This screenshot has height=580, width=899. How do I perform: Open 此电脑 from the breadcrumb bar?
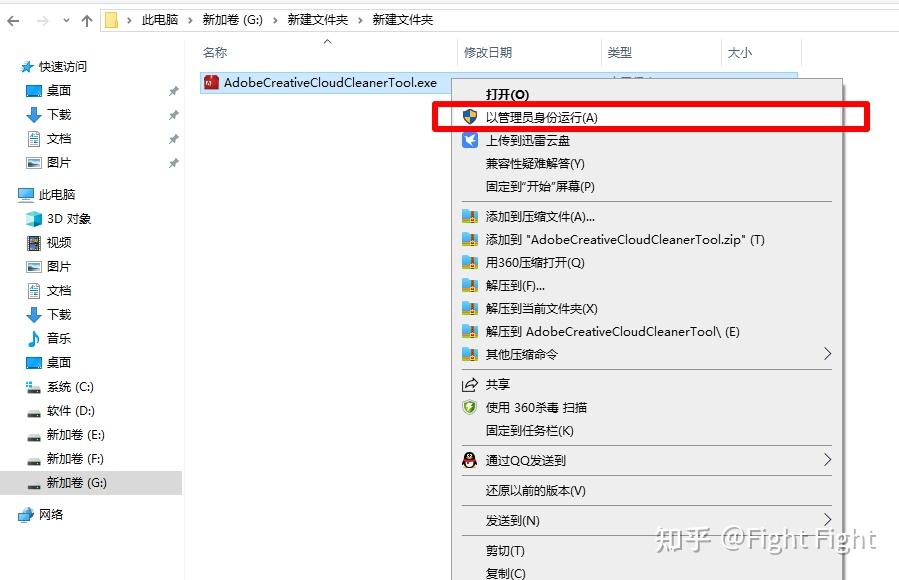click(x=161, y=18)
